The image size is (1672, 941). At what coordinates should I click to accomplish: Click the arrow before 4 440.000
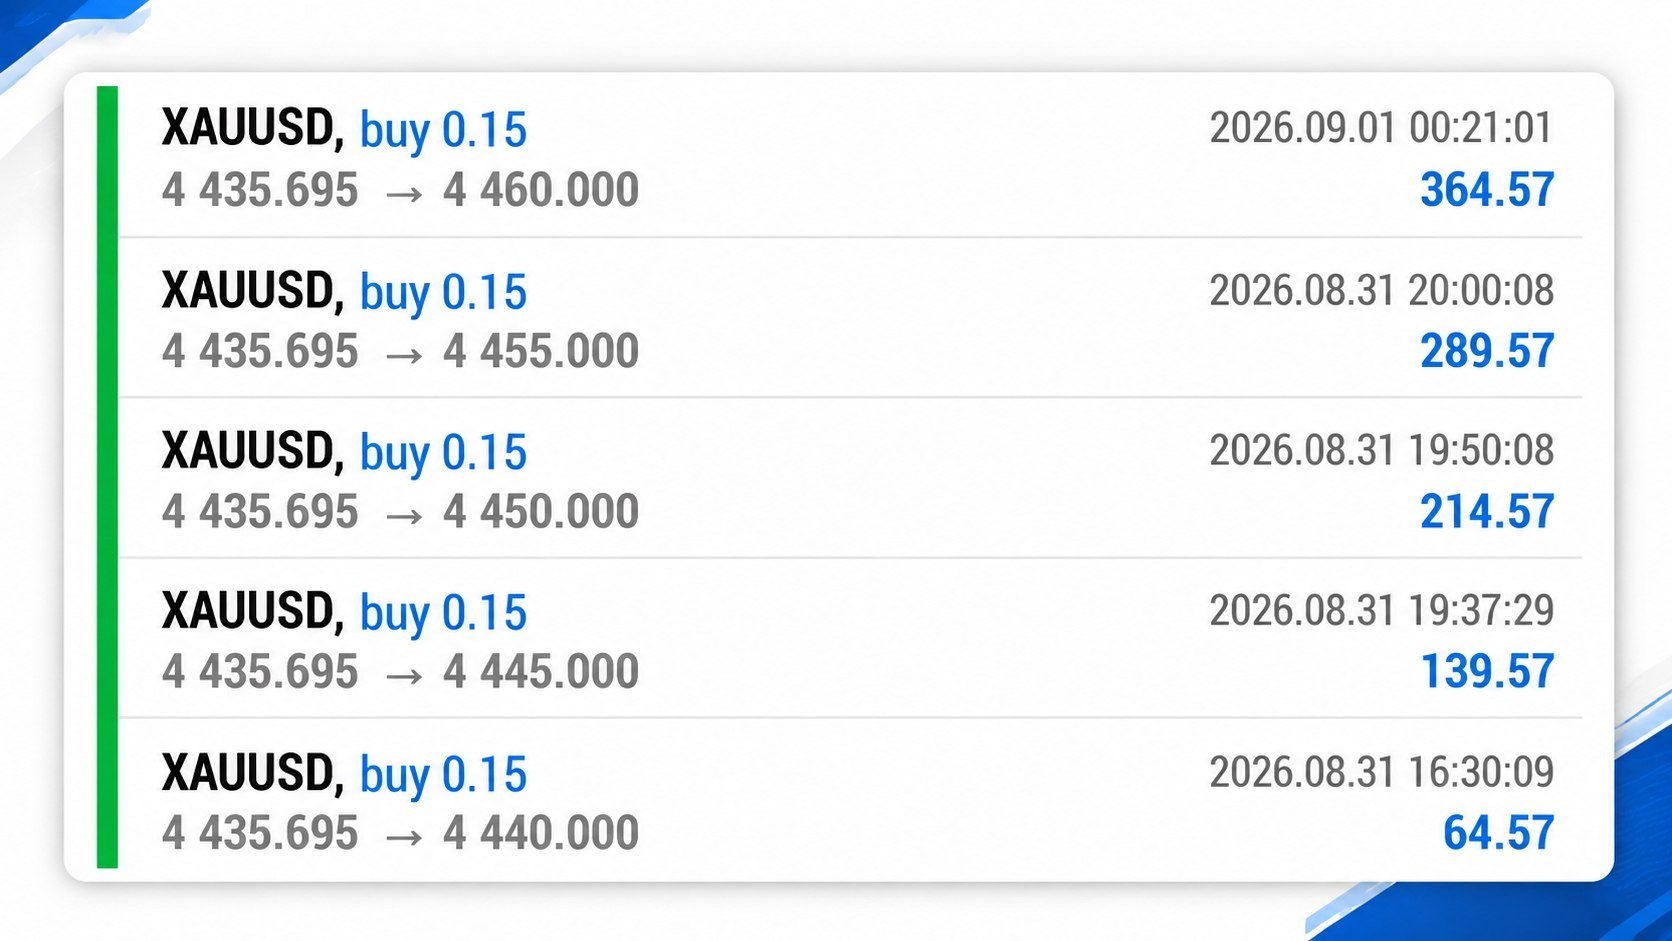(x=404, y=837)
